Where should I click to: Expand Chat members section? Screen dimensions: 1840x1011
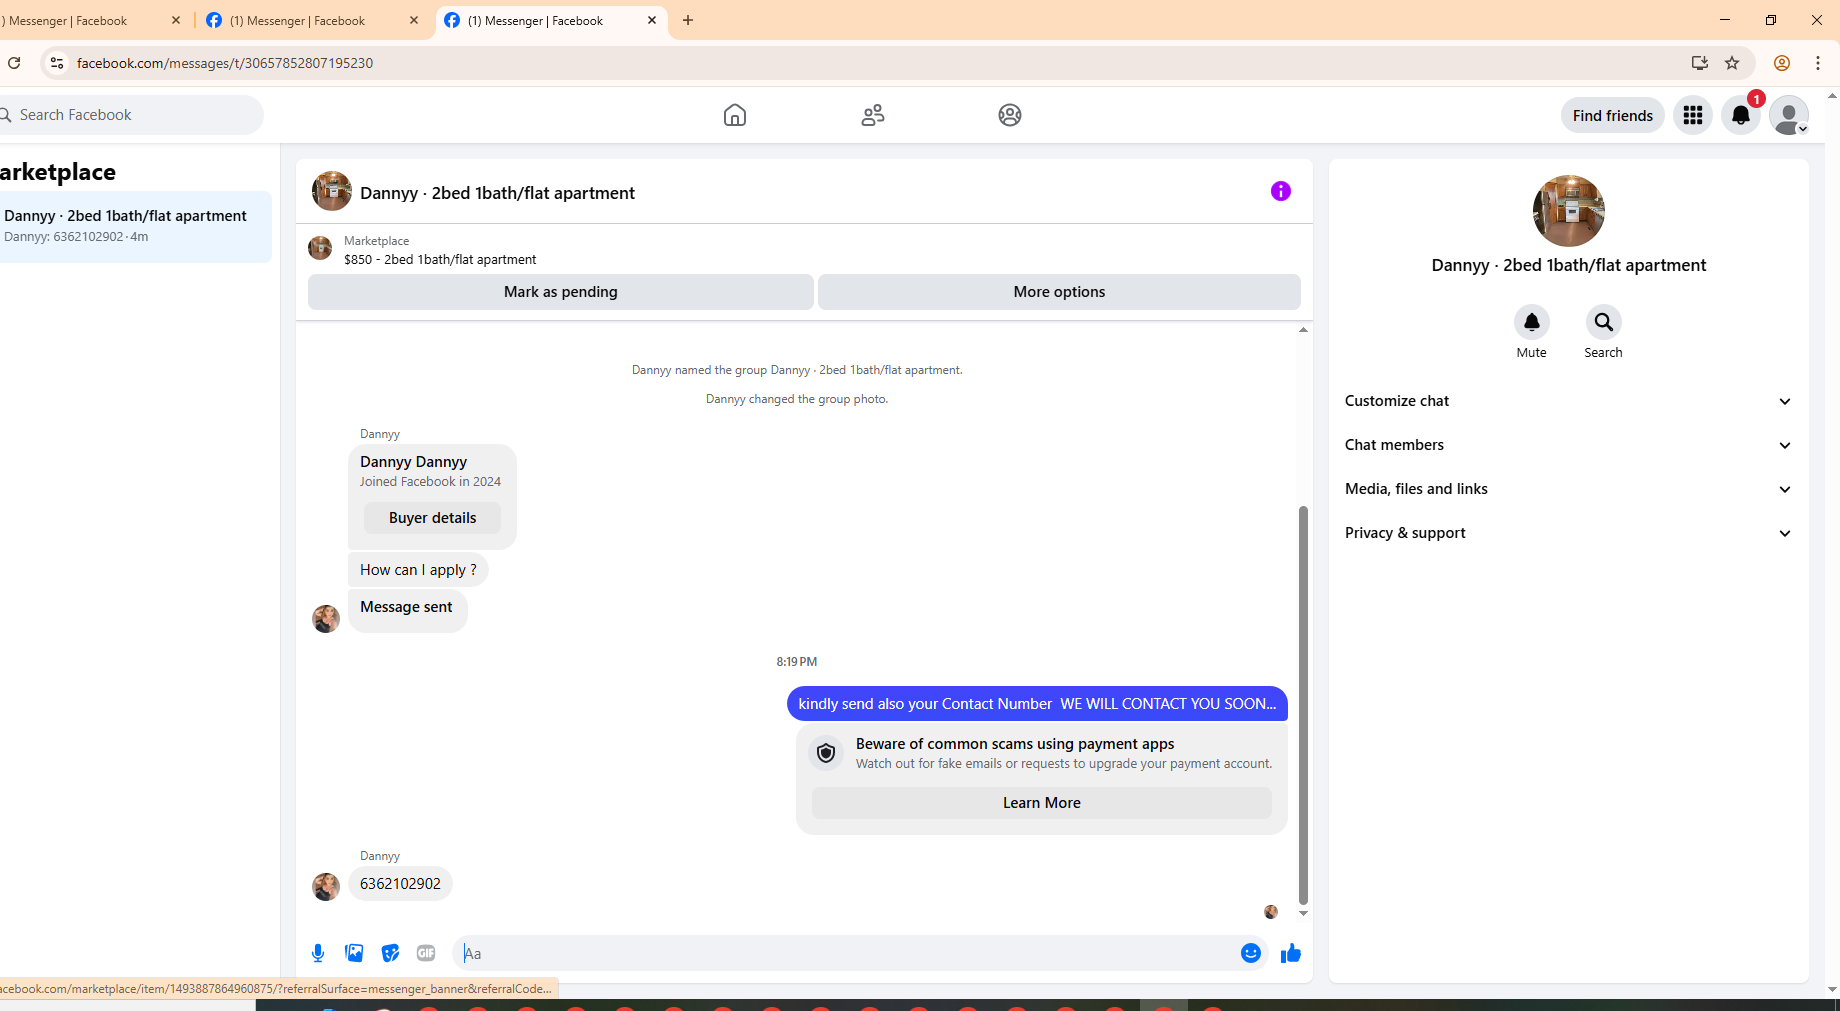(x=1568, y=445)
